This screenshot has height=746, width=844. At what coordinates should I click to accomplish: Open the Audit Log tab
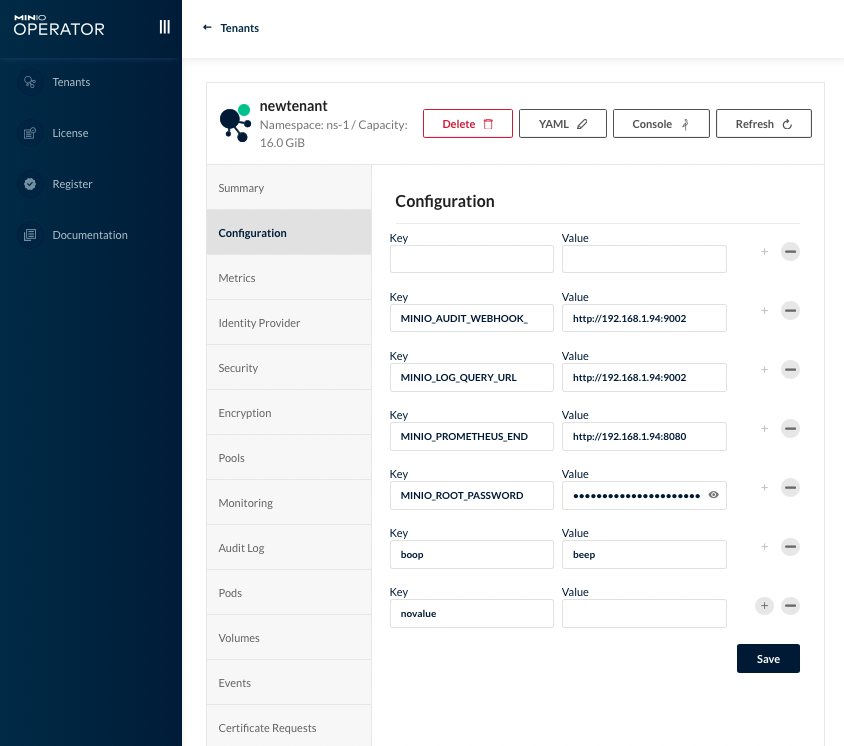click(x=289, y=548)
